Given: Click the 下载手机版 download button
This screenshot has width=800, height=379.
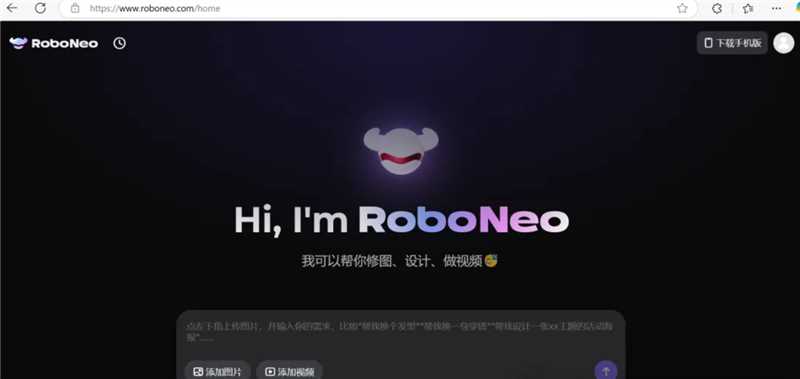Looking at the screenshot, I should pos(732,43).
